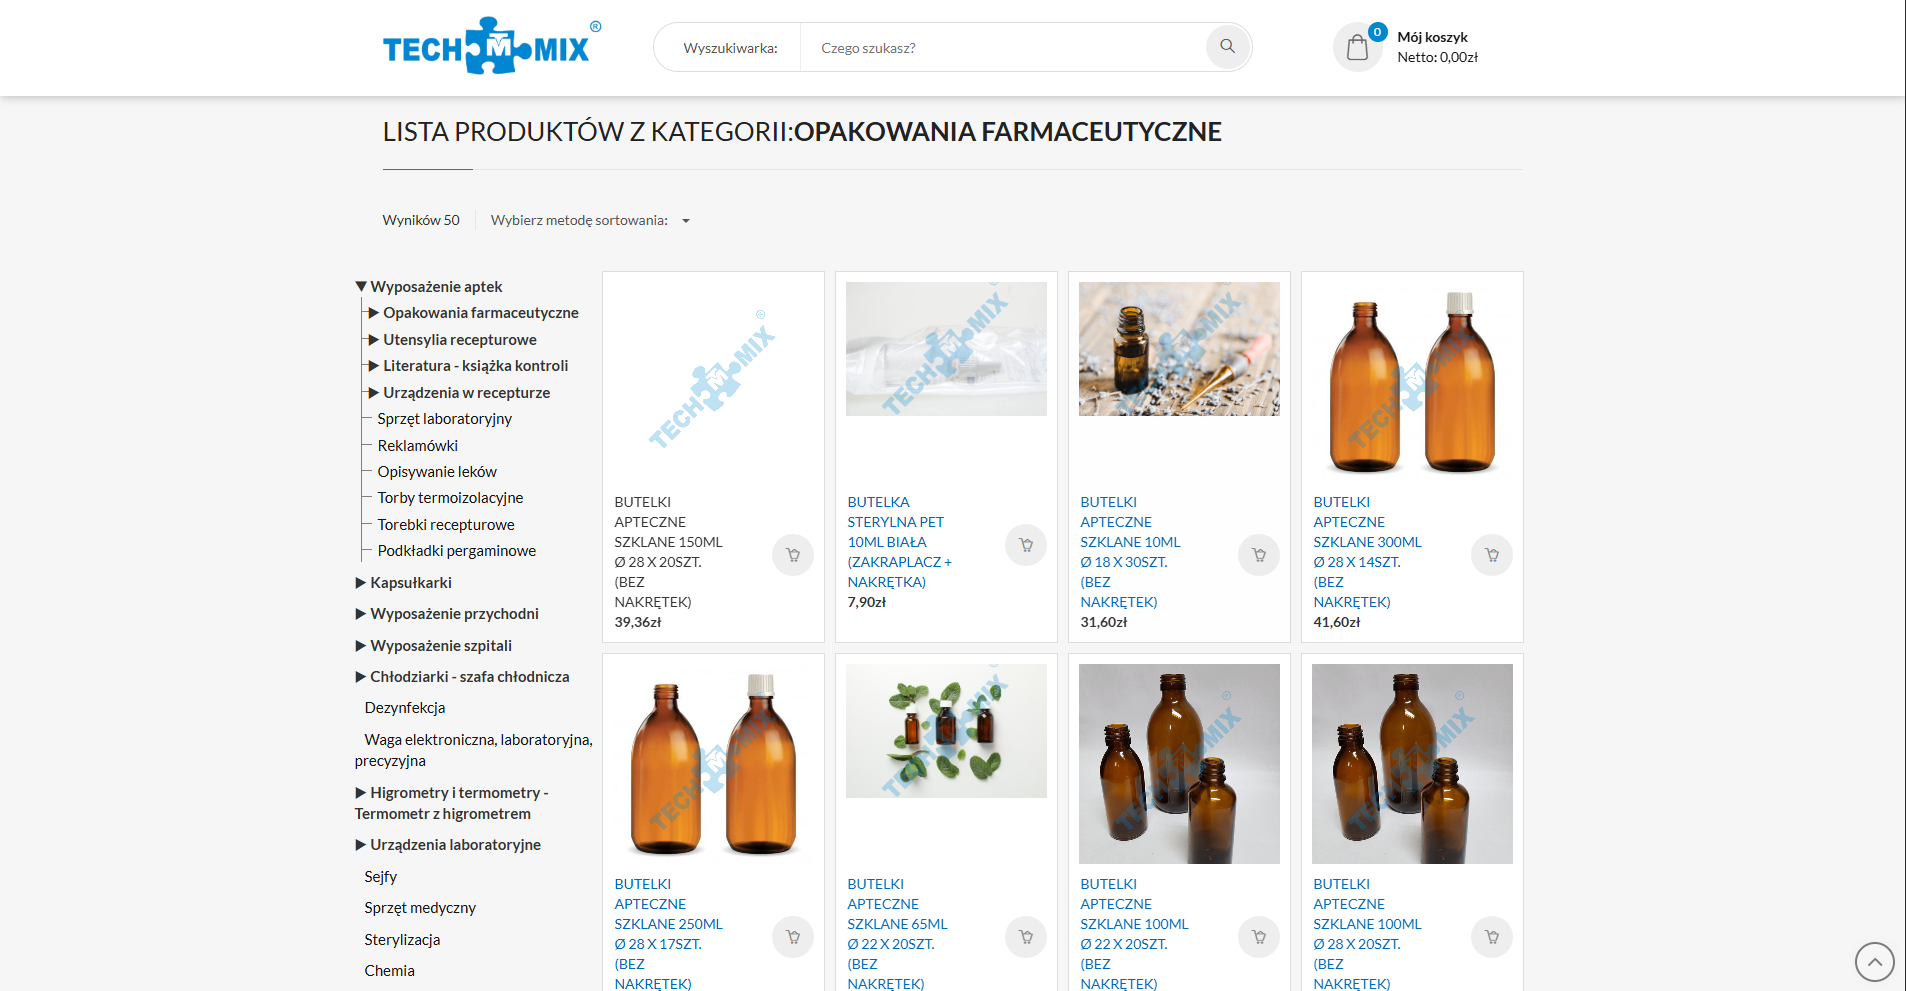This screenshot has height=991, width=1906.
Task: Add the 250ML glass bottles to cart
Action: pyautogui.click(x=792, y=937)
